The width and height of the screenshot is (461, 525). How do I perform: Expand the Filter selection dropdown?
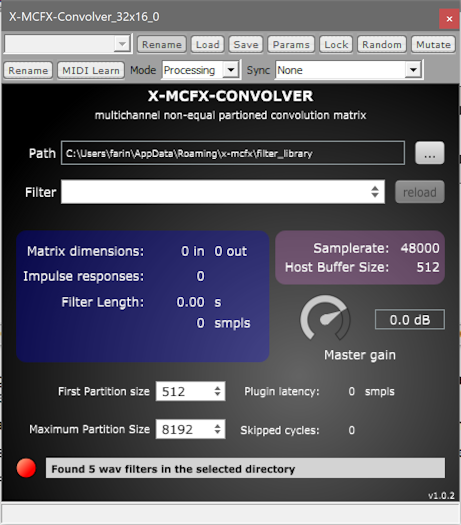click(x=223, y=192)
